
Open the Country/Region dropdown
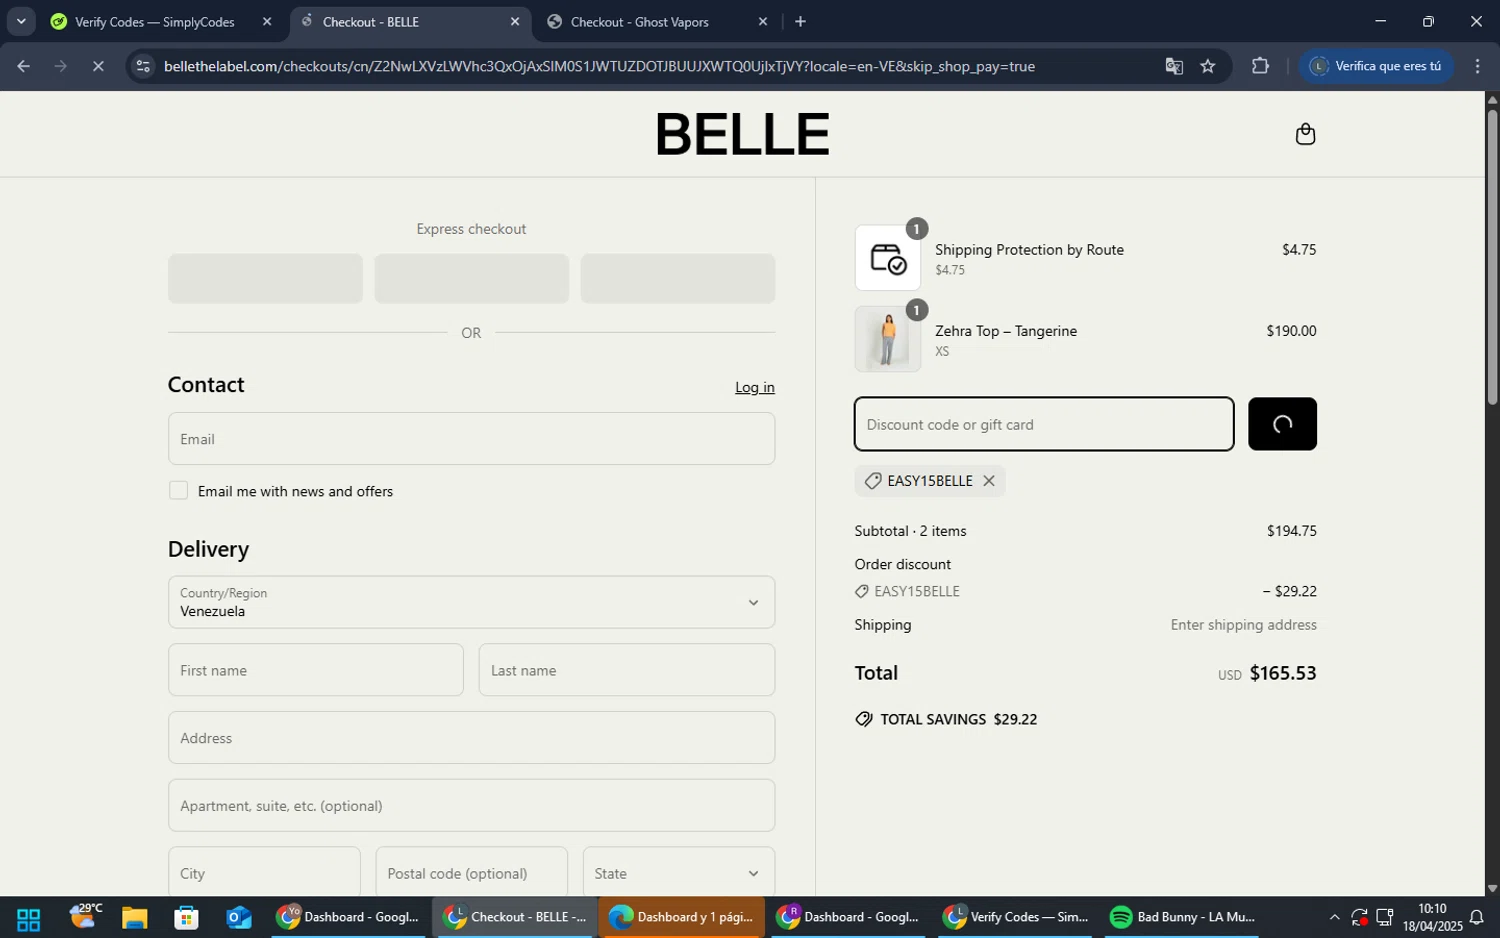coord(471,602)
